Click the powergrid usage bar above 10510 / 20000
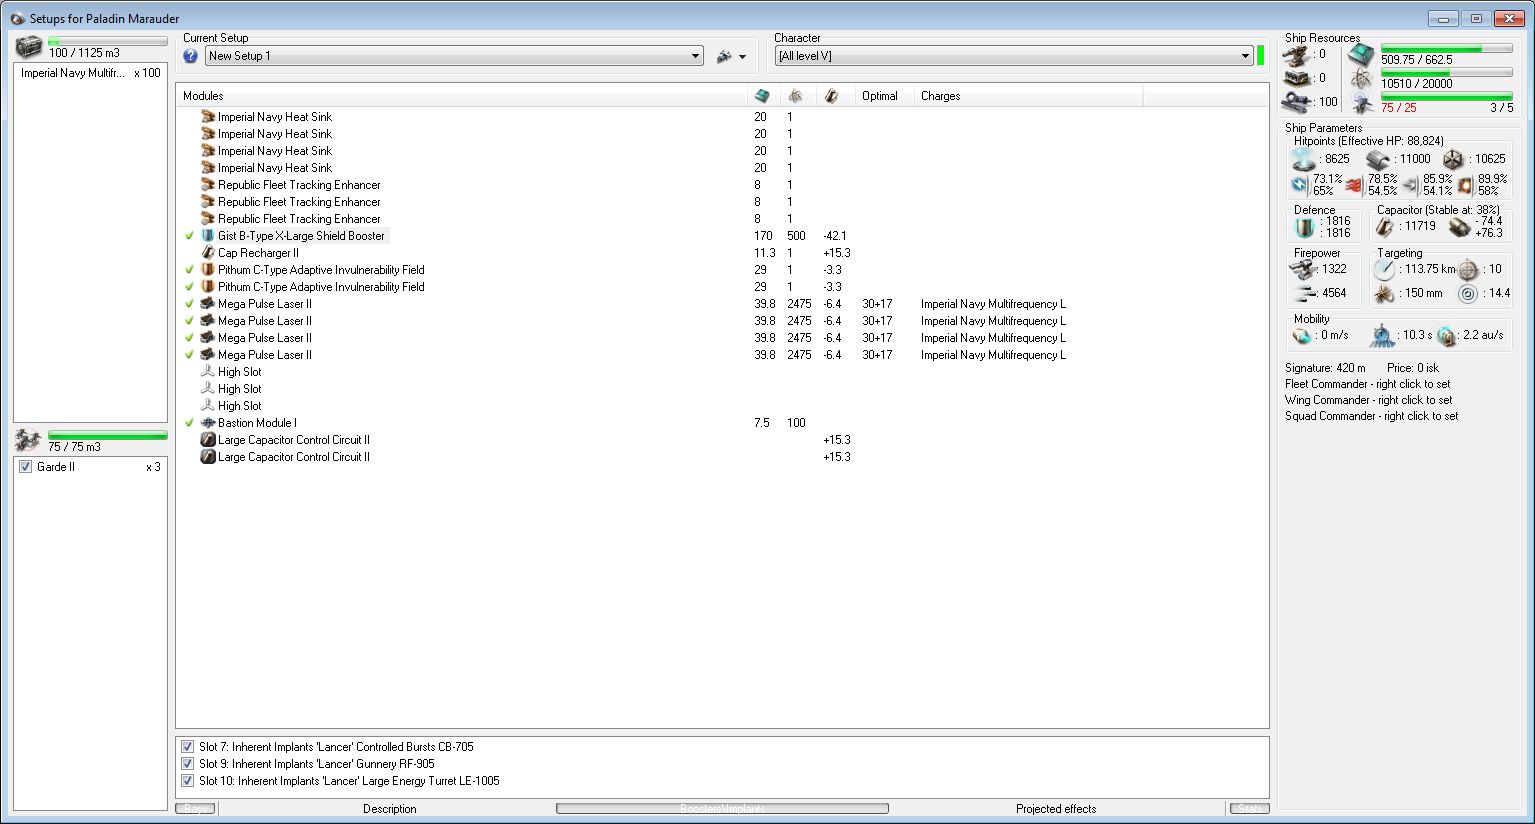Screen dimensions: 1535x824 (1446, 72)
